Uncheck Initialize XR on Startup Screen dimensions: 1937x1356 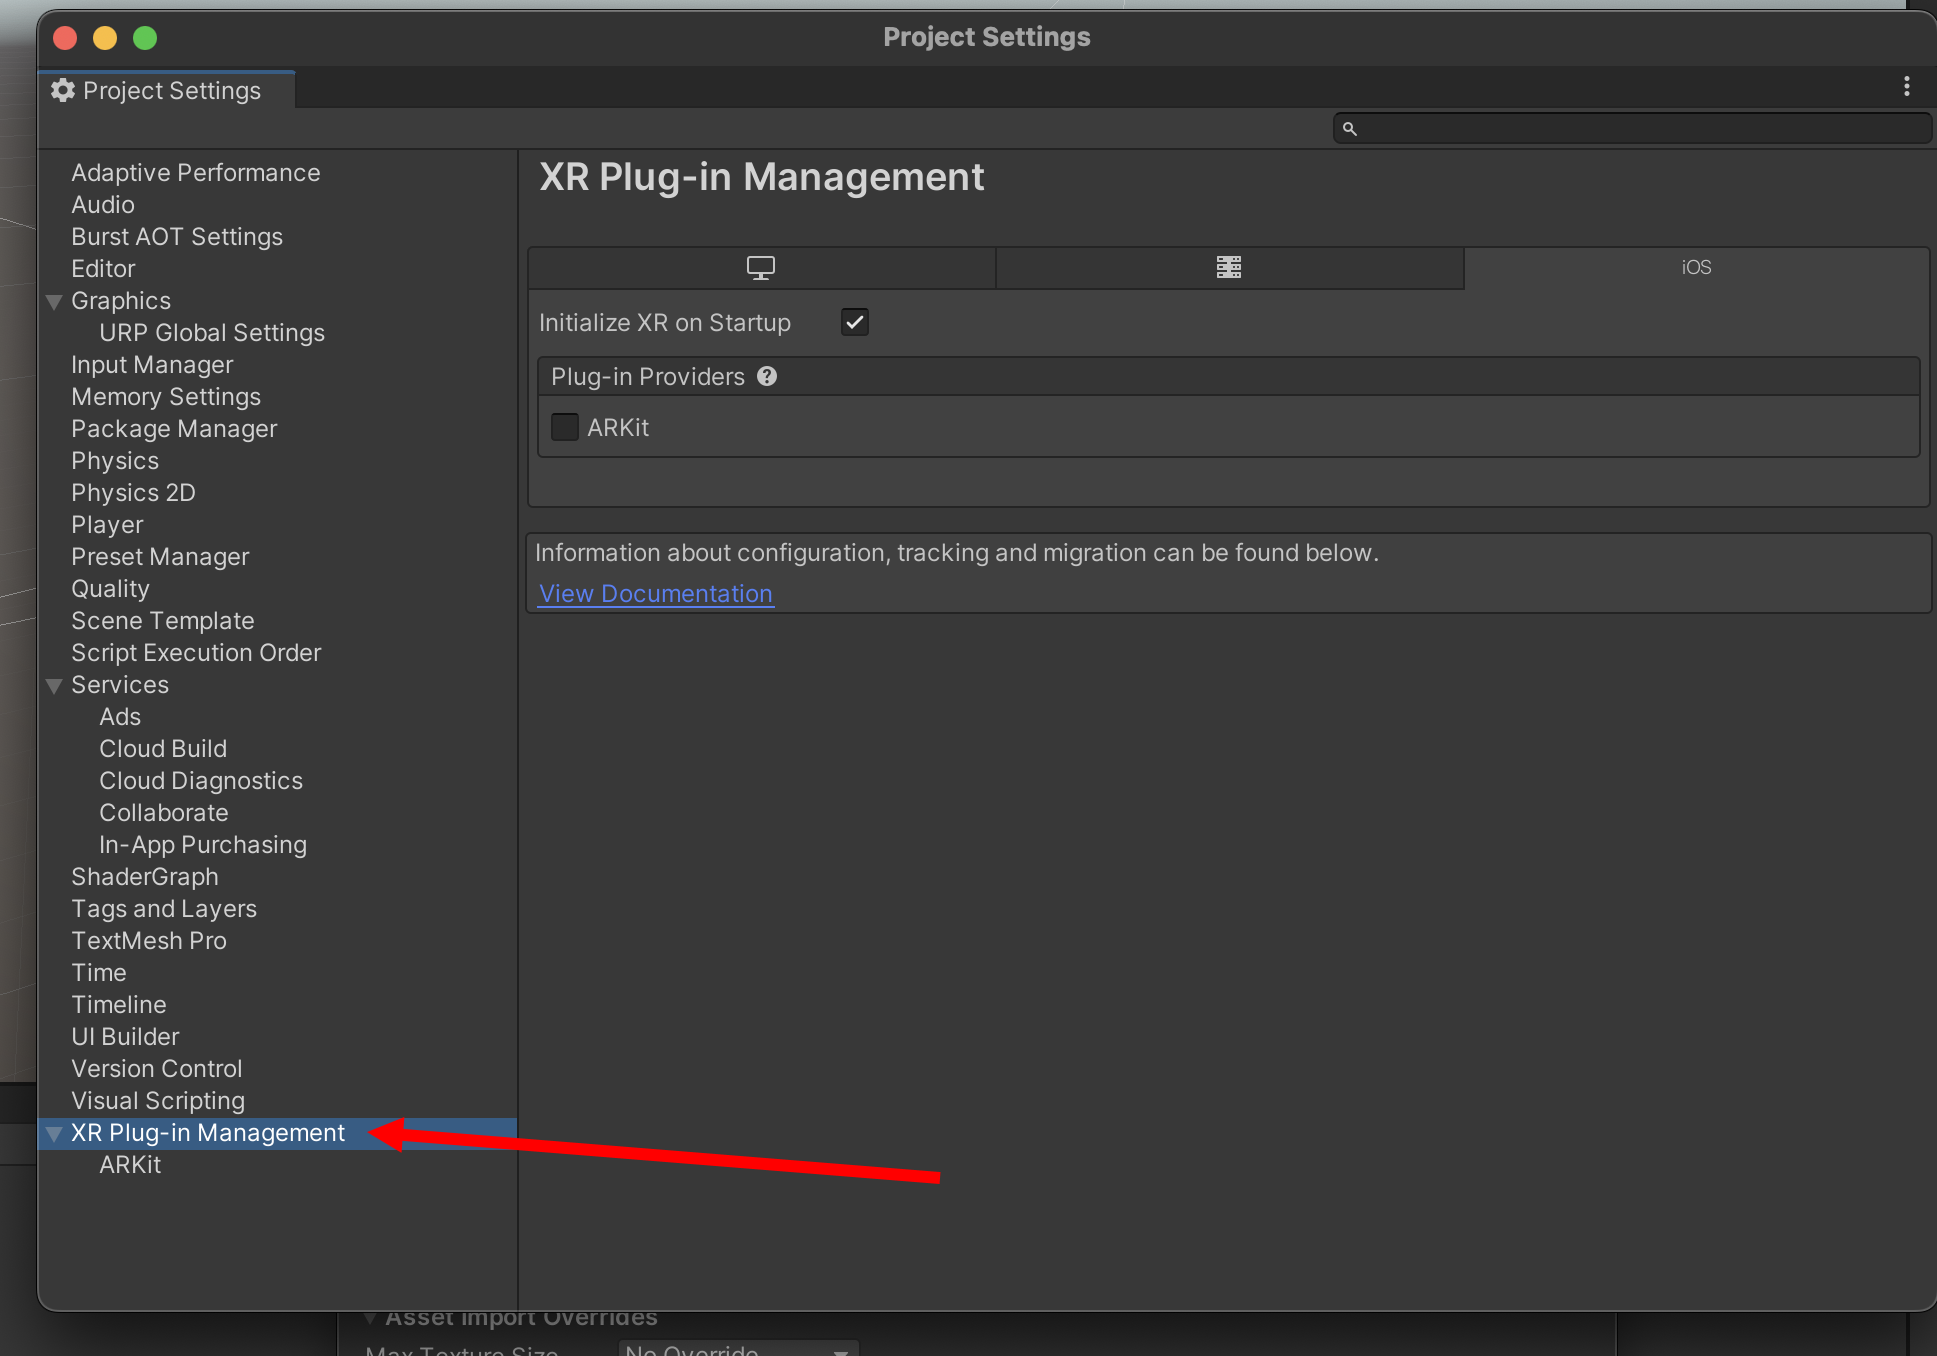tap(854, 323)
